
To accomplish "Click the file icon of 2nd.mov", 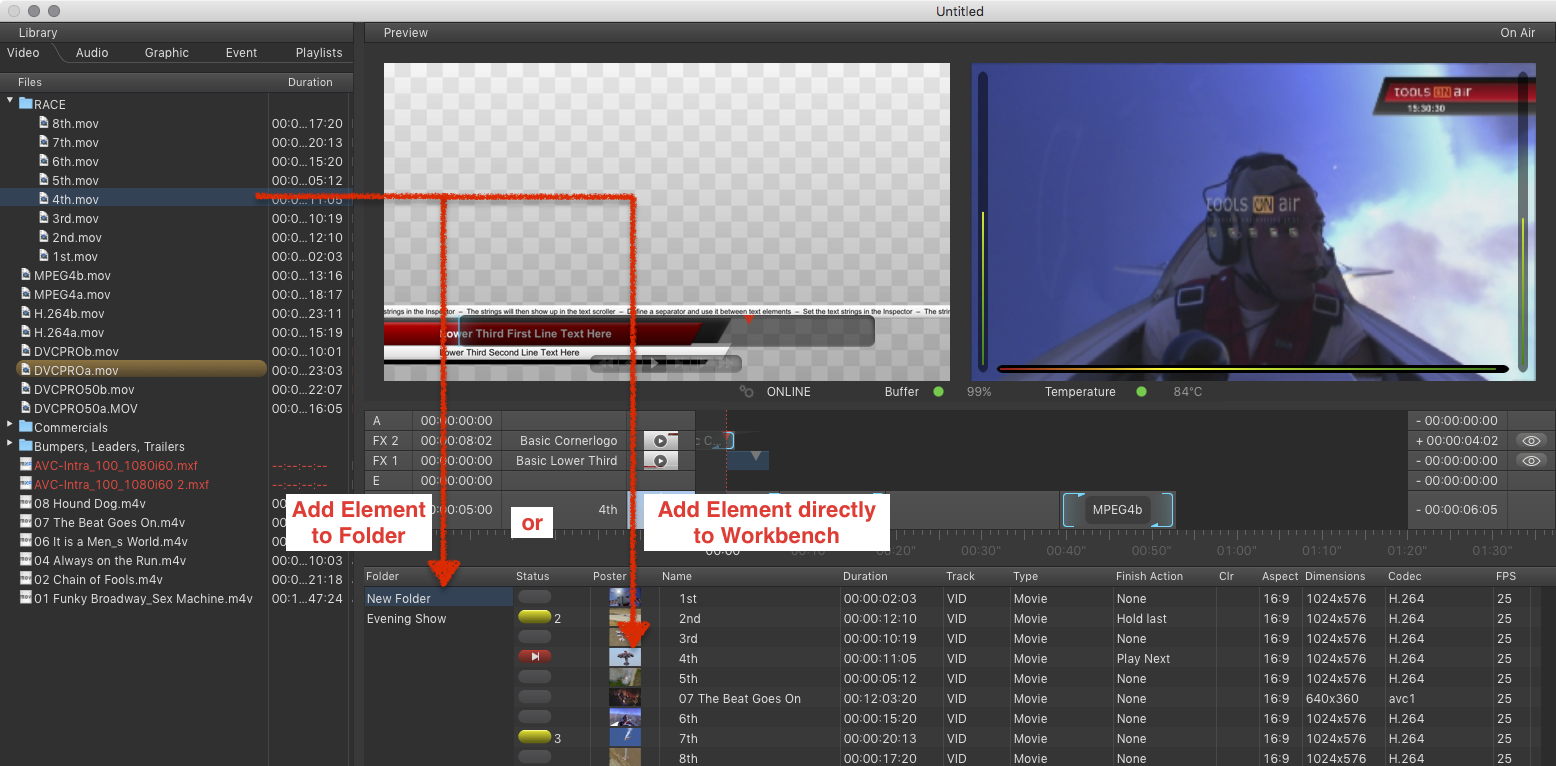I will tap(44, 237).
